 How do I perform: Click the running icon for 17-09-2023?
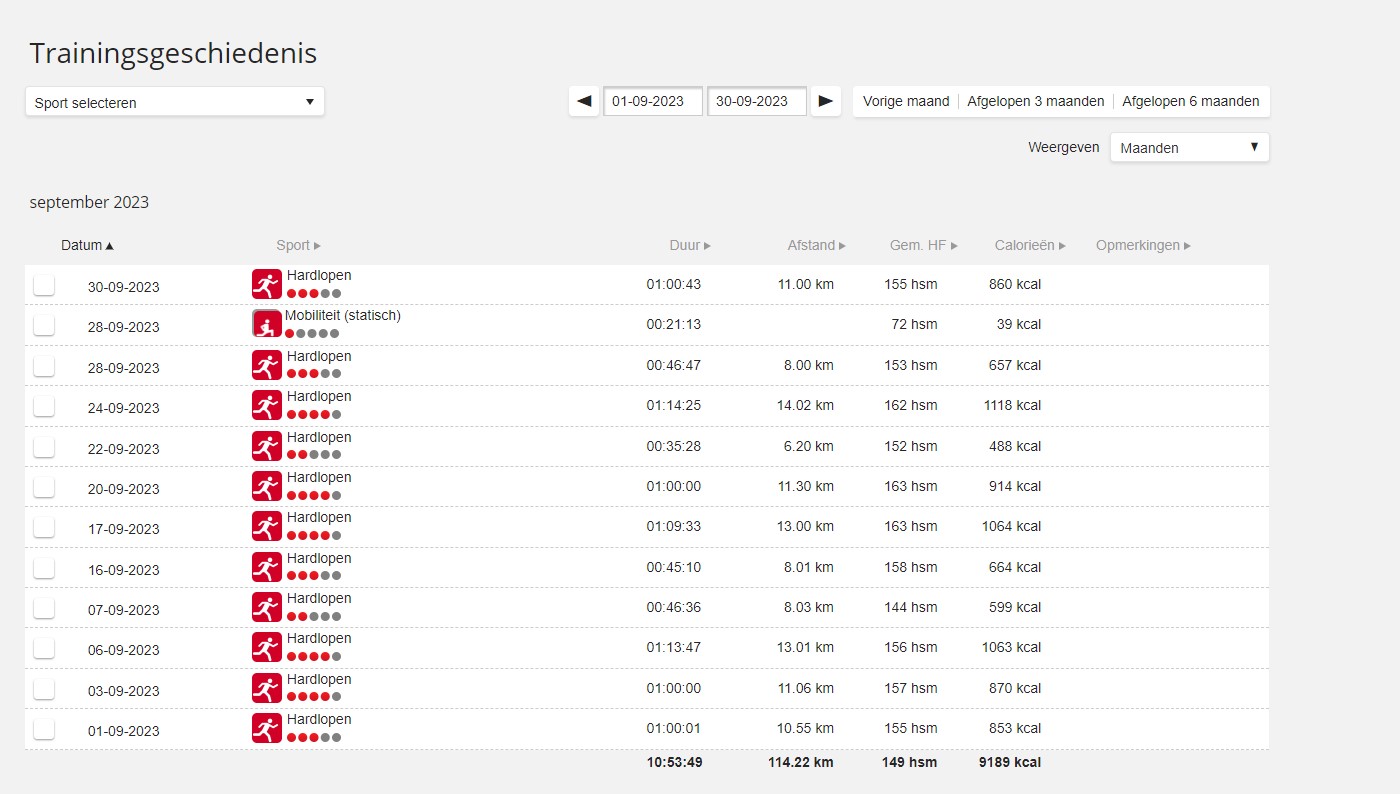click(x=266, y=526)
